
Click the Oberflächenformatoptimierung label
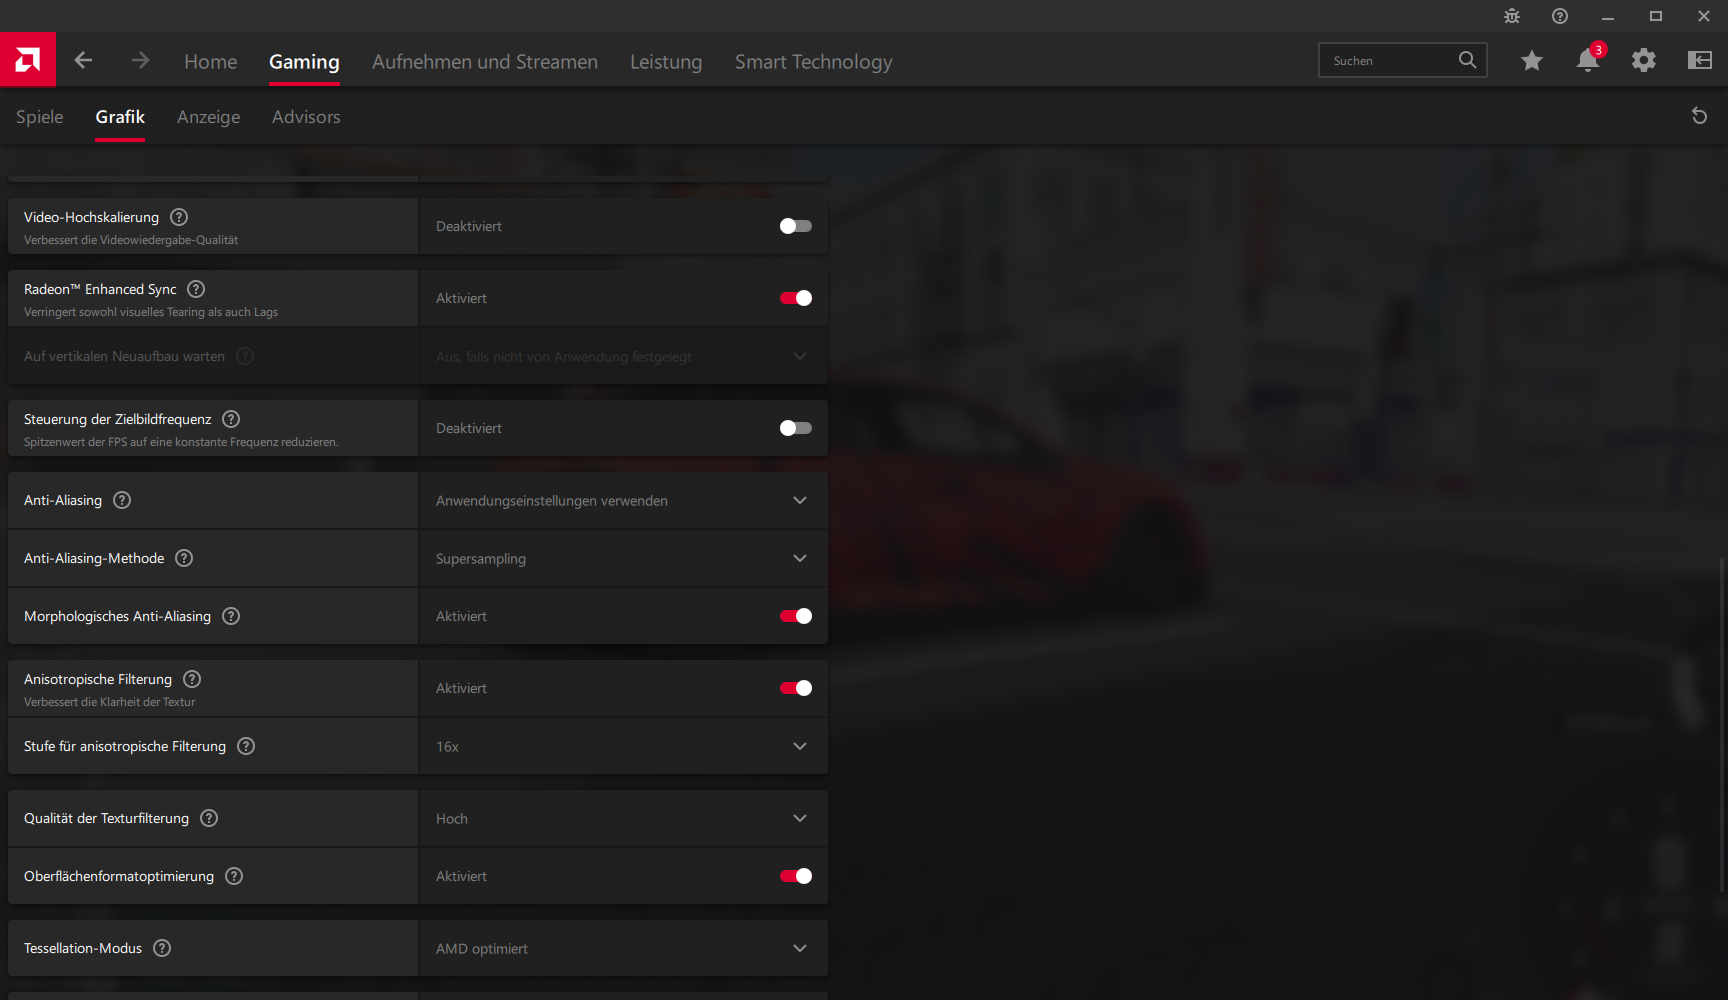pyautogui.click(x=119, y=876)
